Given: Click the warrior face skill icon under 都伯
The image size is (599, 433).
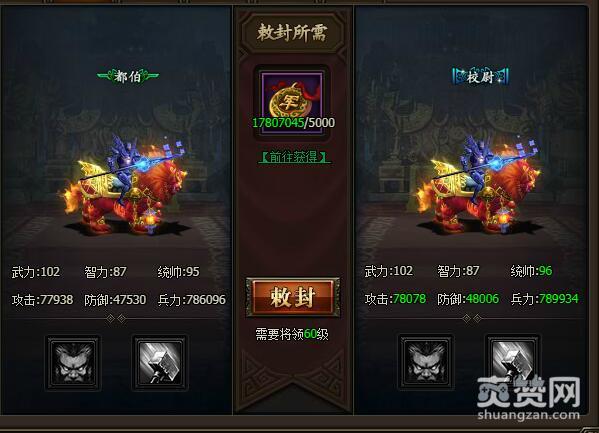Looking at the screenshot, I should (x=73, y=363).
